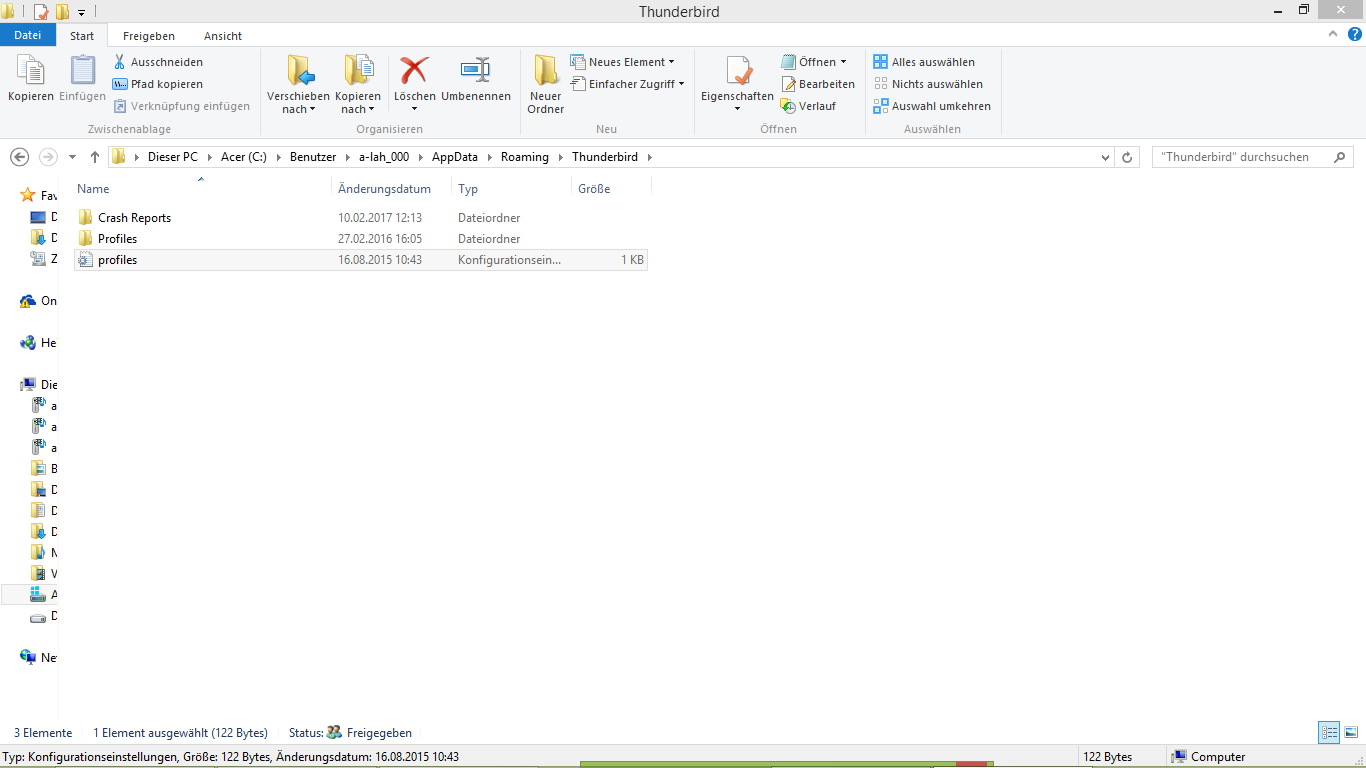Open the Datei tab

28,35
